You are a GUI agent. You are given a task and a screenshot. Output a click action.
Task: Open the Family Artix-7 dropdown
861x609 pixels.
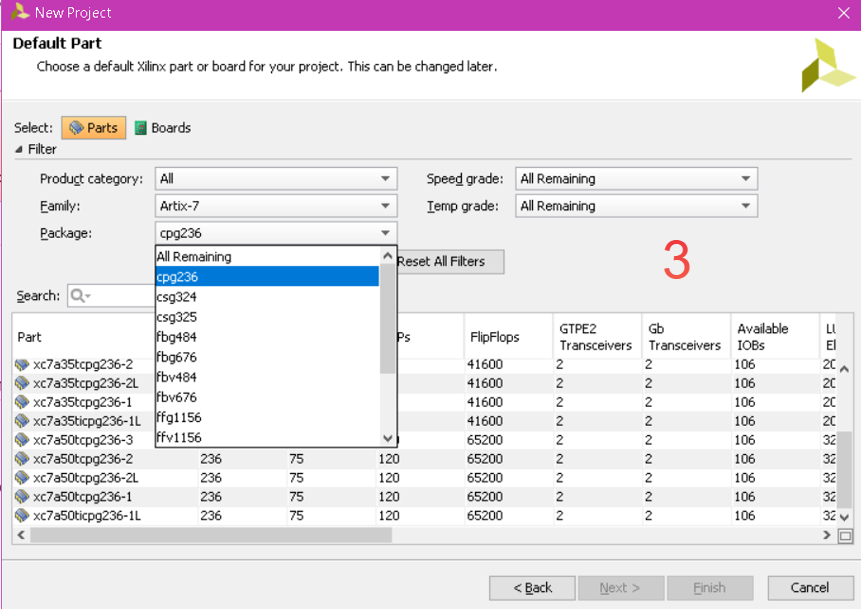[276, 206]
